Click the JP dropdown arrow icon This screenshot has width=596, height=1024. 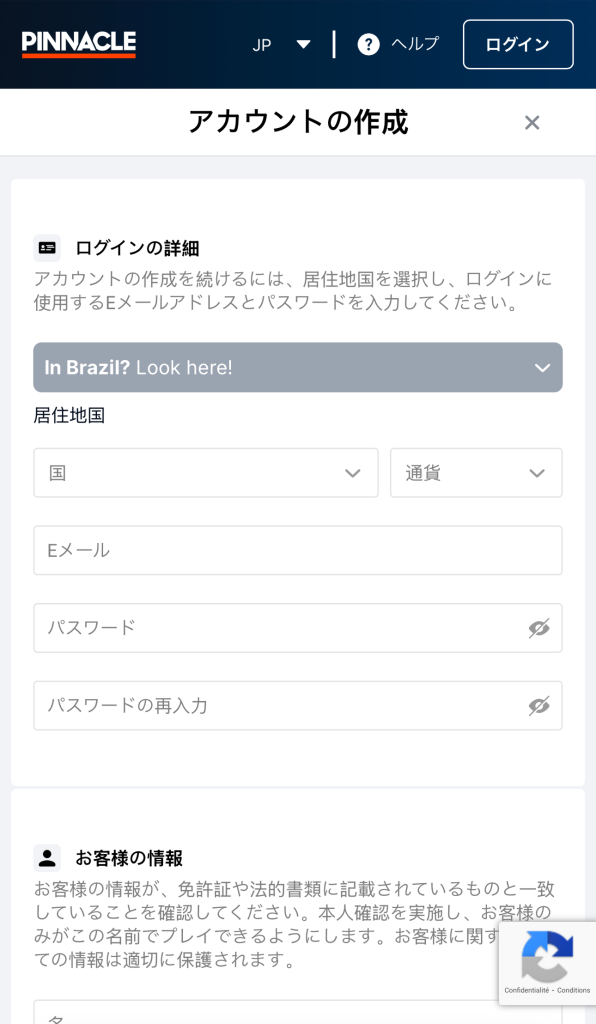[x=305, y=44]
